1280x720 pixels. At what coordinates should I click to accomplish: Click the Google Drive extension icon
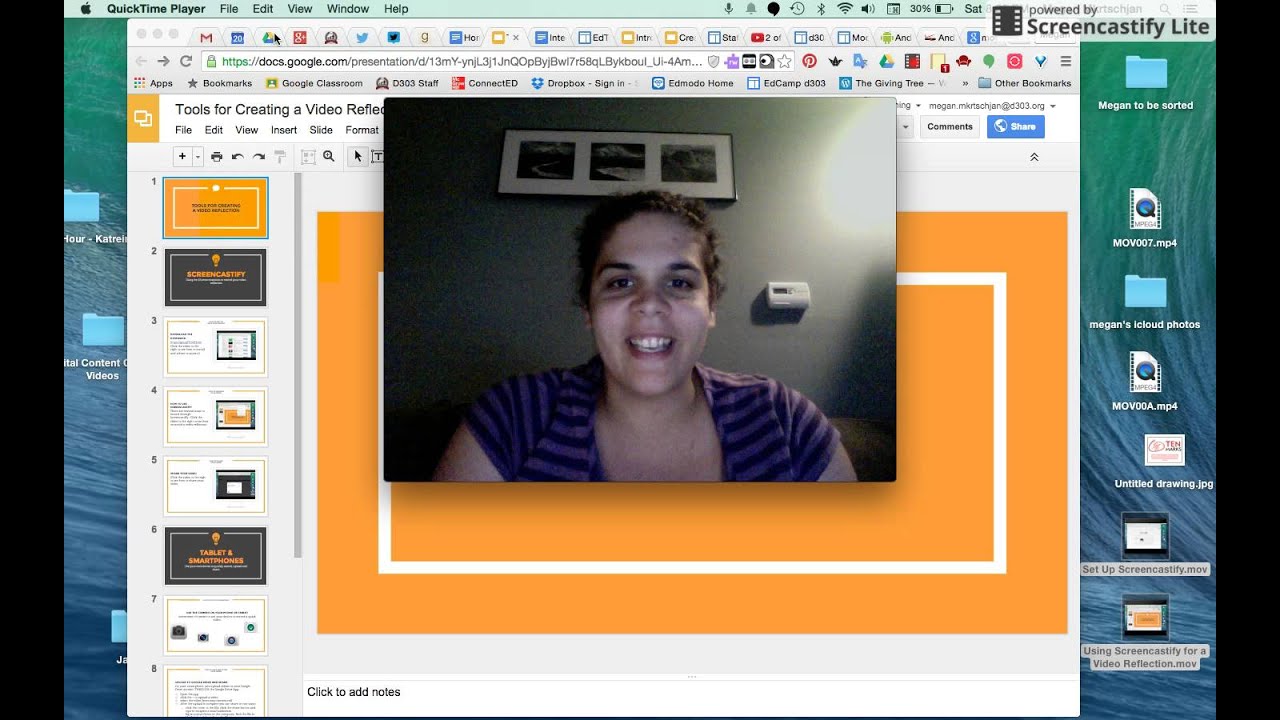886,61
